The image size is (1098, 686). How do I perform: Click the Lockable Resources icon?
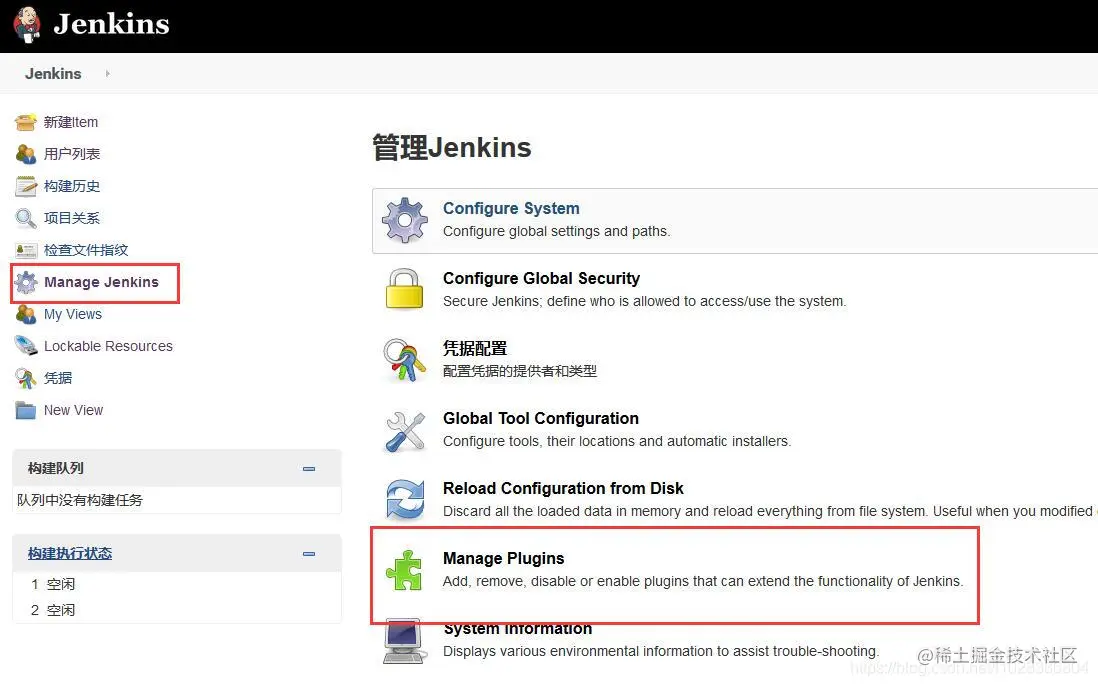[x=26, y=346]
